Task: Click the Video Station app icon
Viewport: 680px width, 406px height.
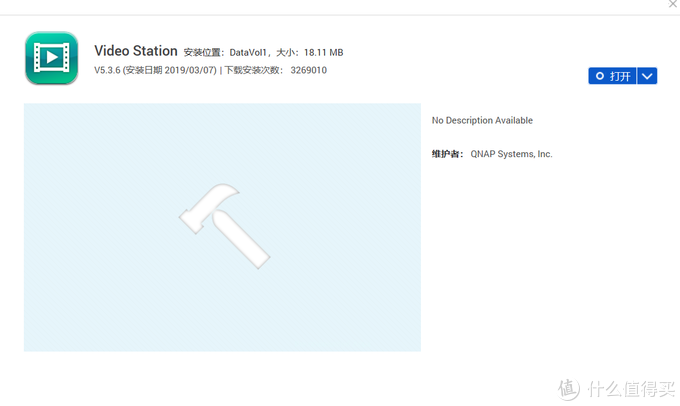Action: pos(52,58)
